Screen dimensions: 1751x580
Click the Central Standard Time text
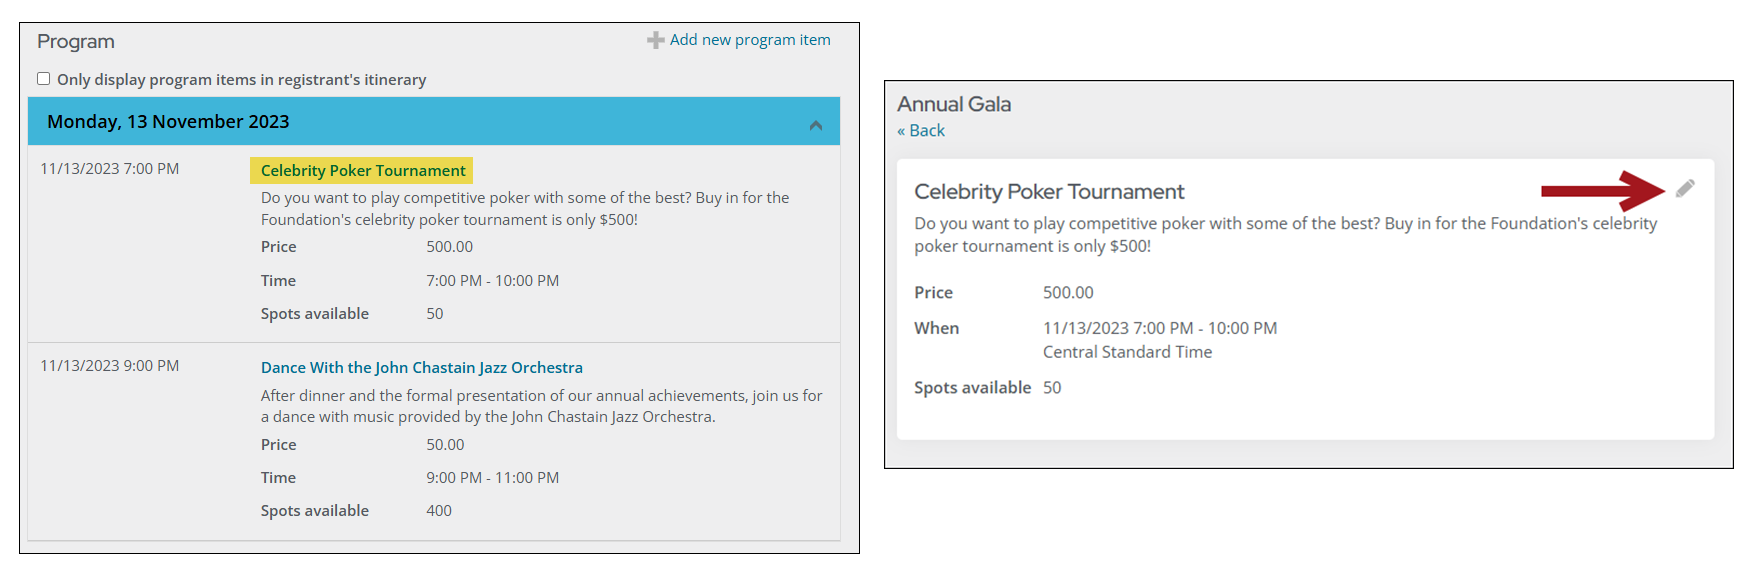pos(1127,352)
